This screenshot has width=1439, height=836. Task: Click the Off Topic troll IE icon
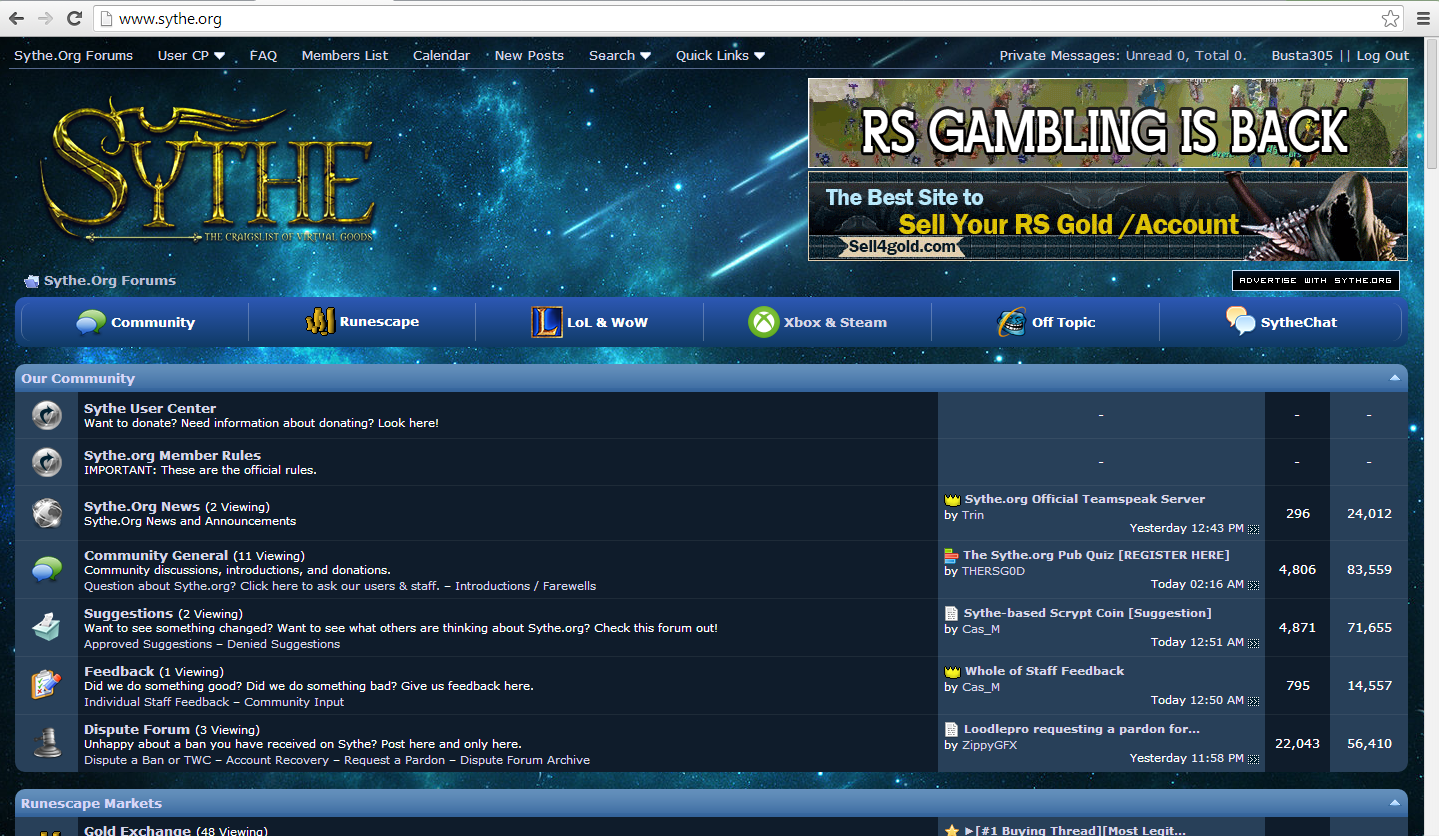point(1011,322)
